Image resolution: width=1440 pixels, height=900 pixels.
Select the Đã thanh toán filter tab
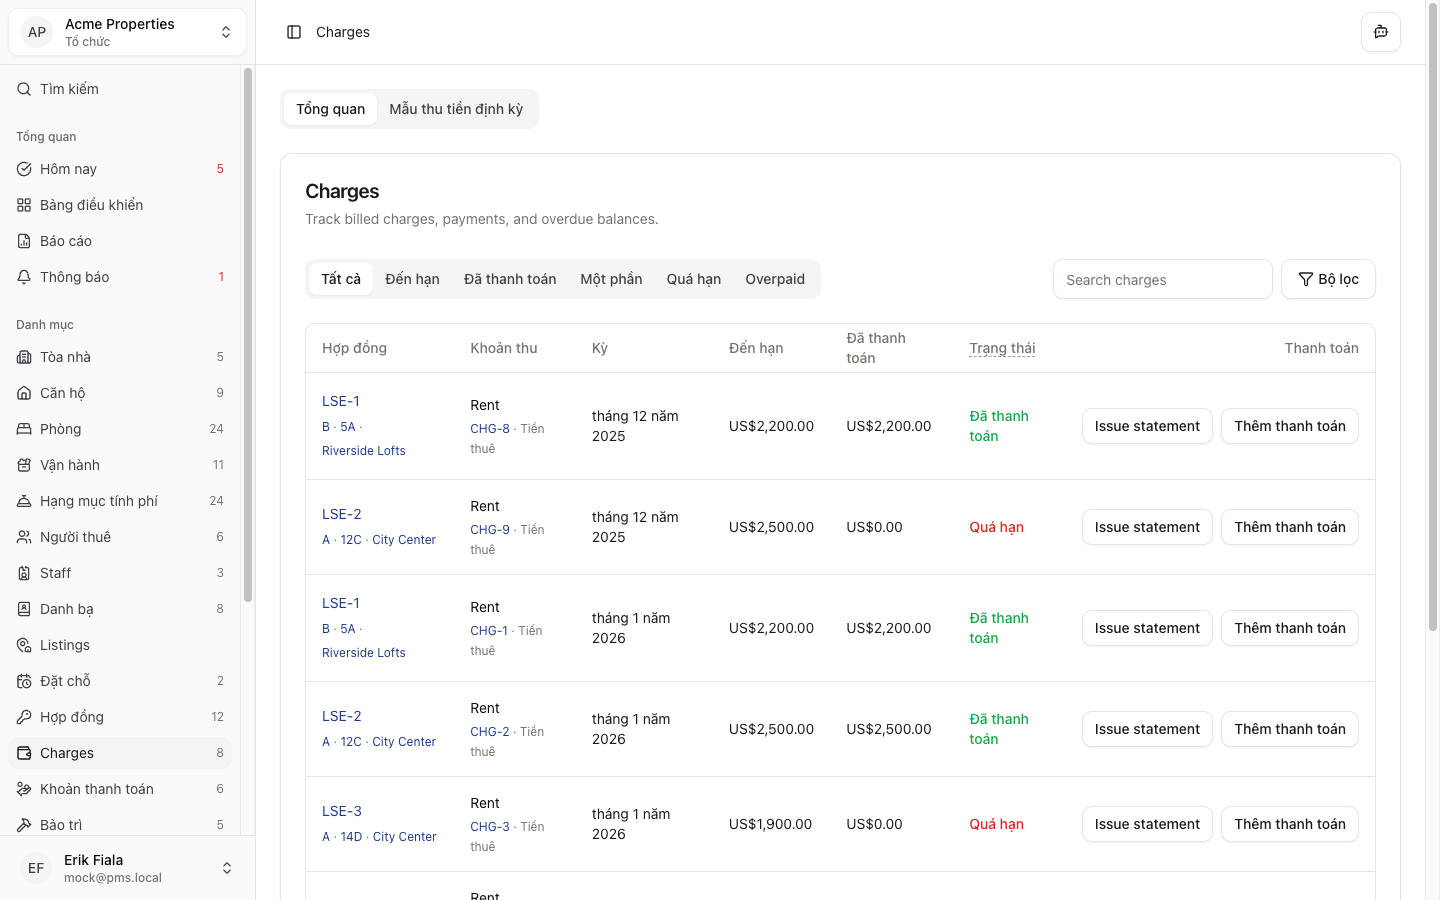tap(509, 279)
